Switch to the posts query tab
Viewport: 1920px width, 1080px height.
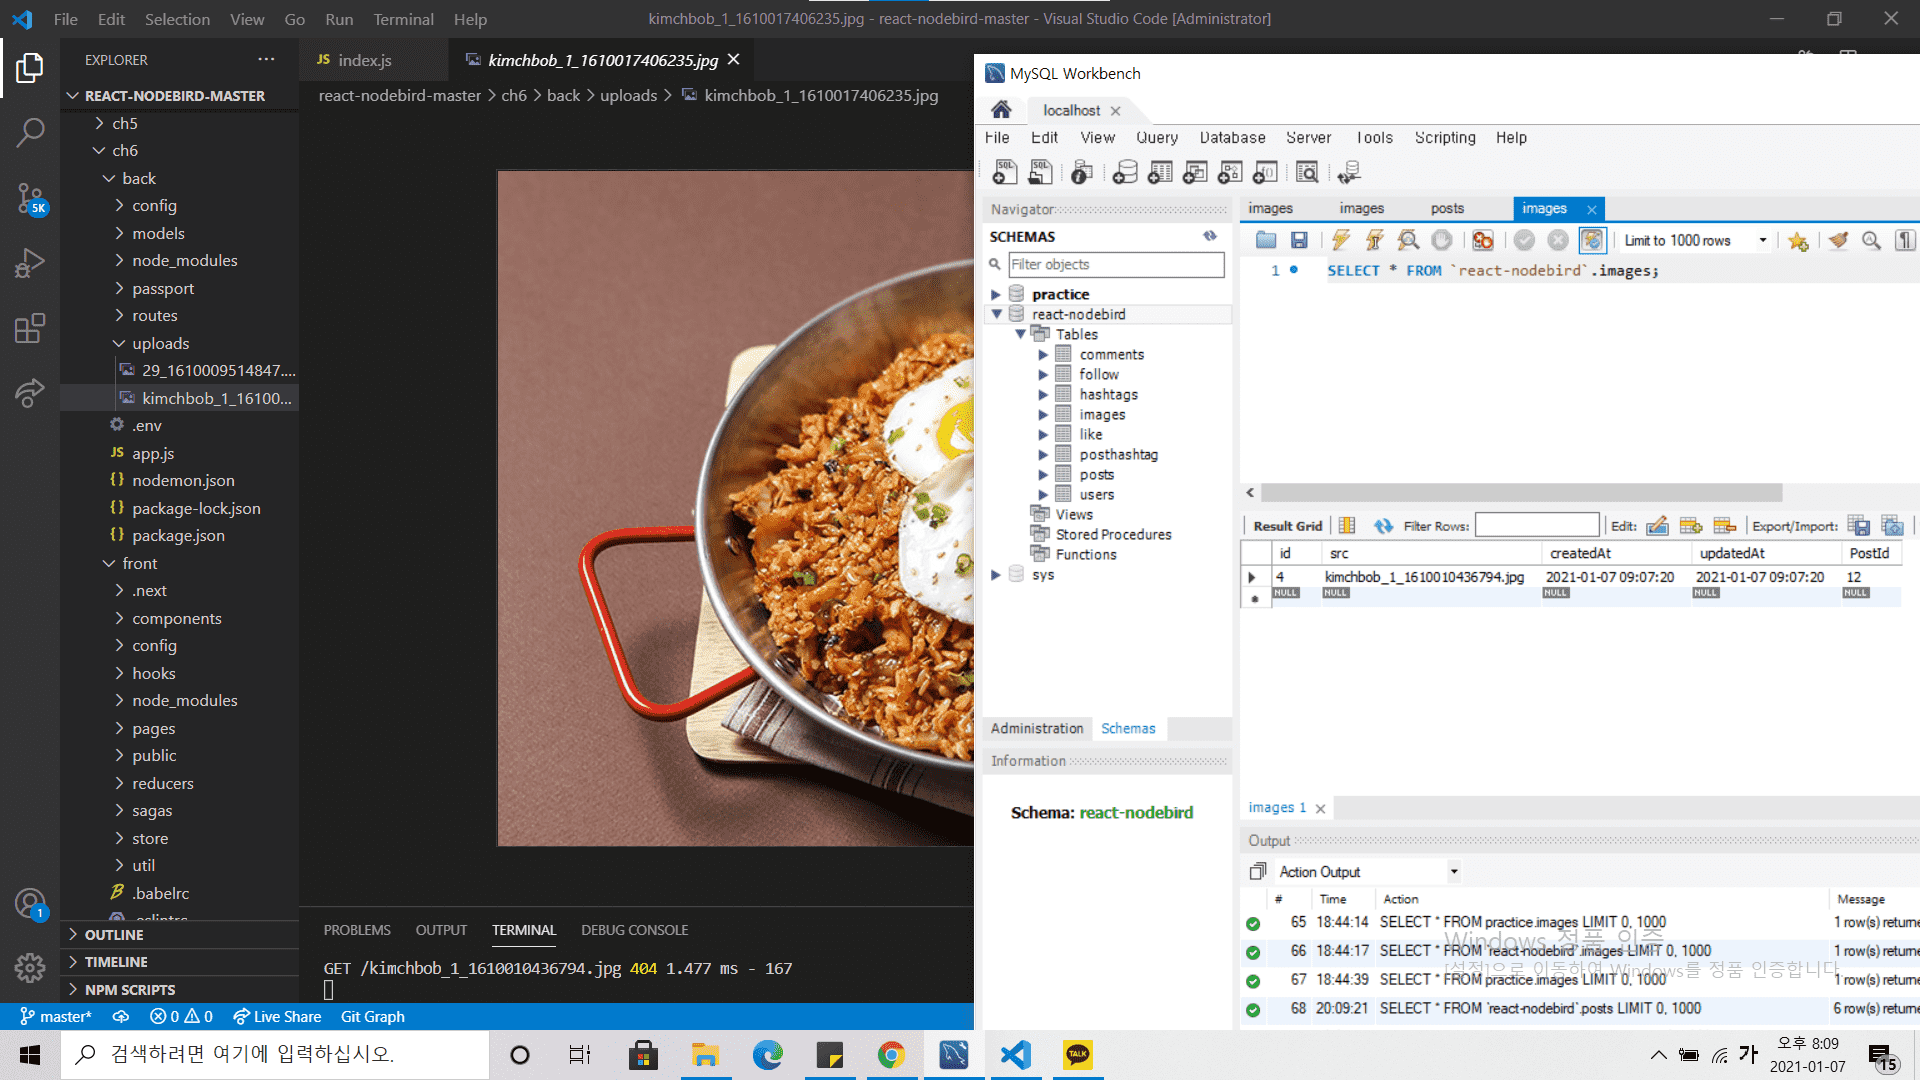coord(1447,208)
